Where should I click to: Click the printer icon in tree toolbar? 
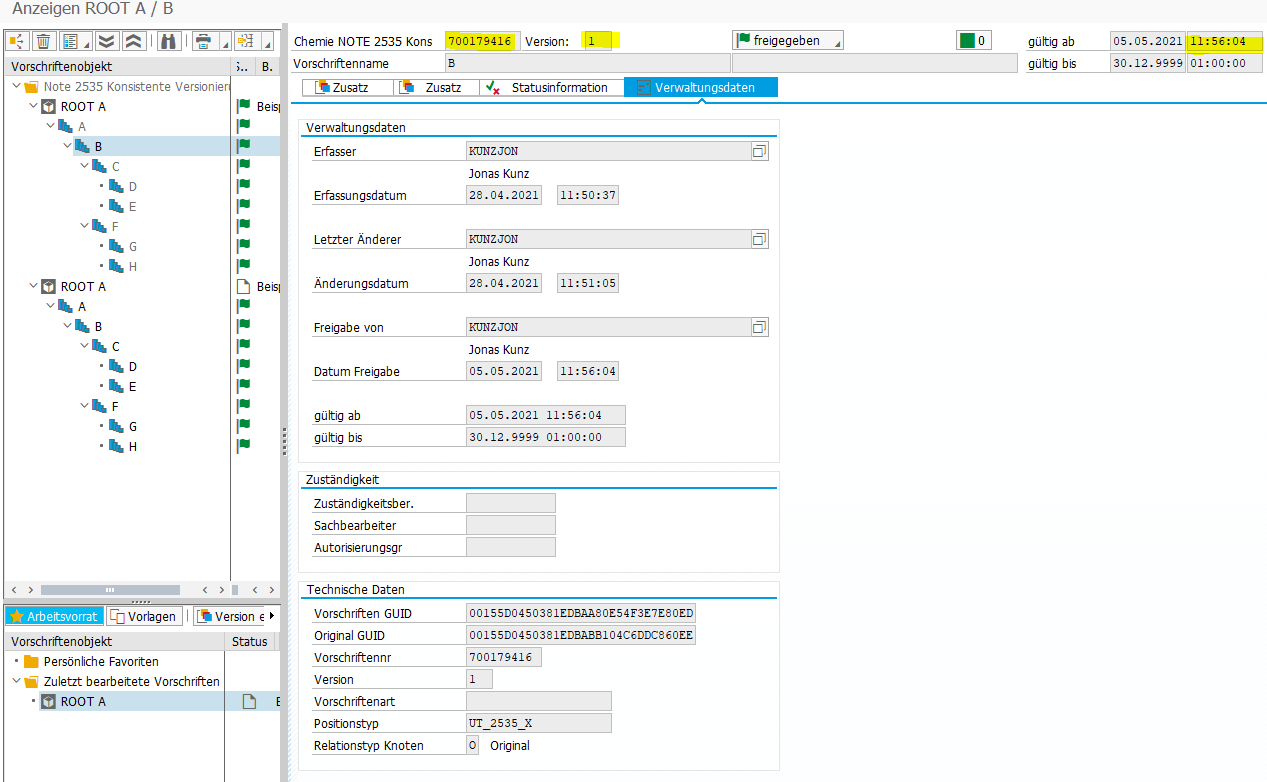[204, 41]
